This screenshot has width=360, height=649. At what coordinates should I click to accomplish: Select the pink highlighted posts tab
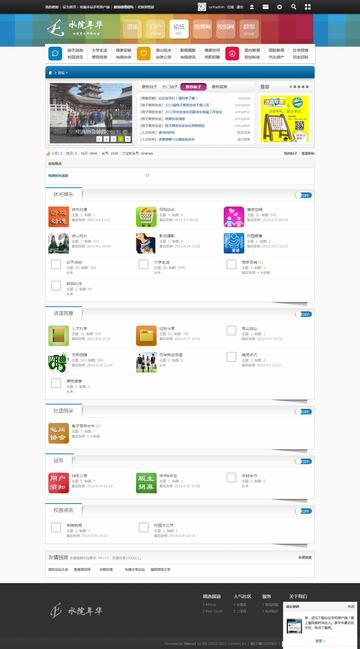point(193,87)
